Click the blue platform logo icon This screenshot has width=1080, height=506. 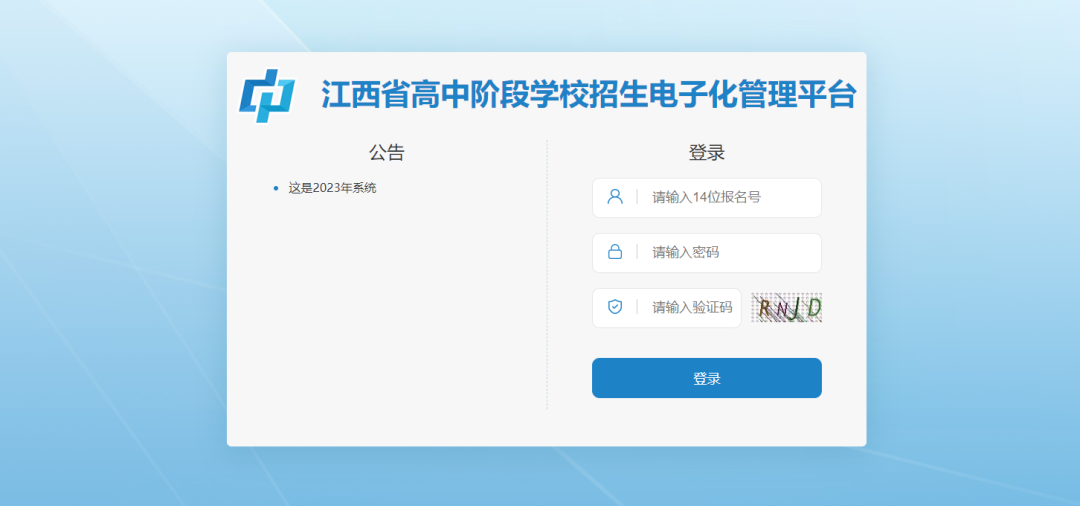(267, 96)
